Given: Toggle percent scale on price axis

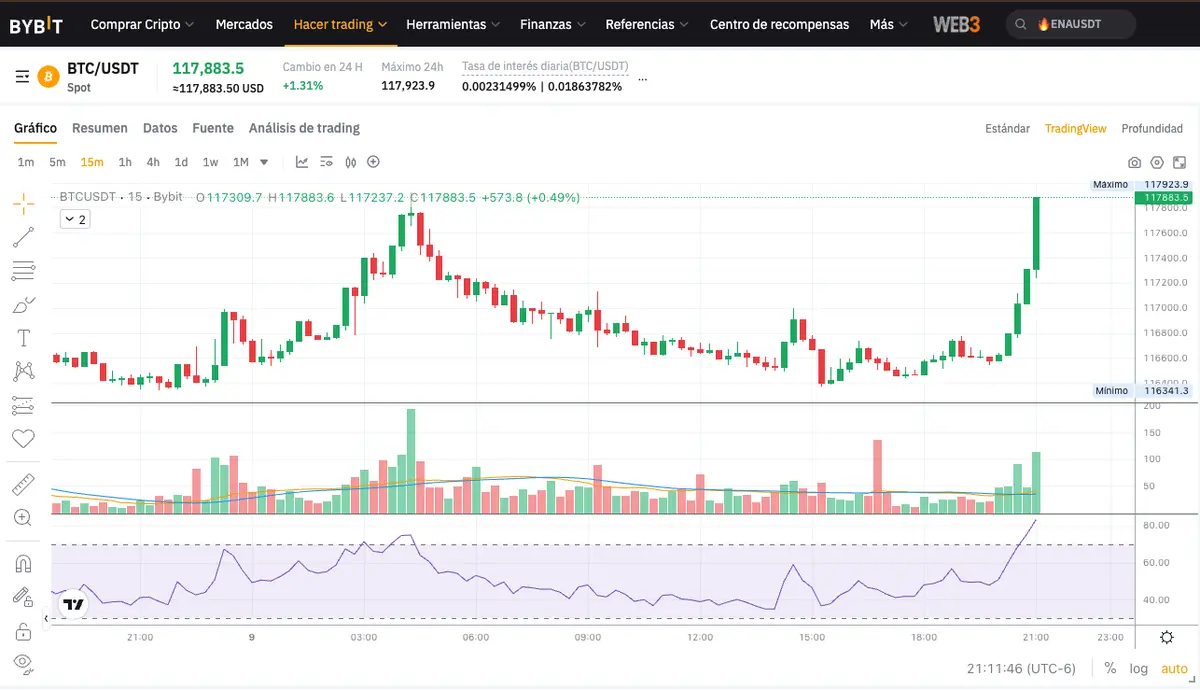Looking at the screenshot, I should [x=1110, y=668].
